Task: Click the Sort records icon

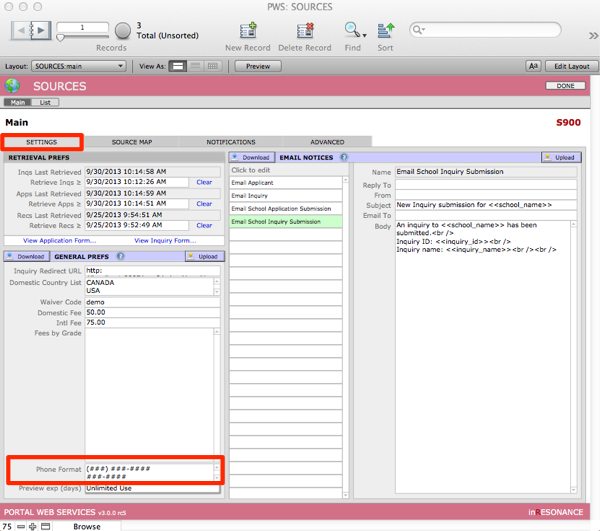Action: (385, 30)
